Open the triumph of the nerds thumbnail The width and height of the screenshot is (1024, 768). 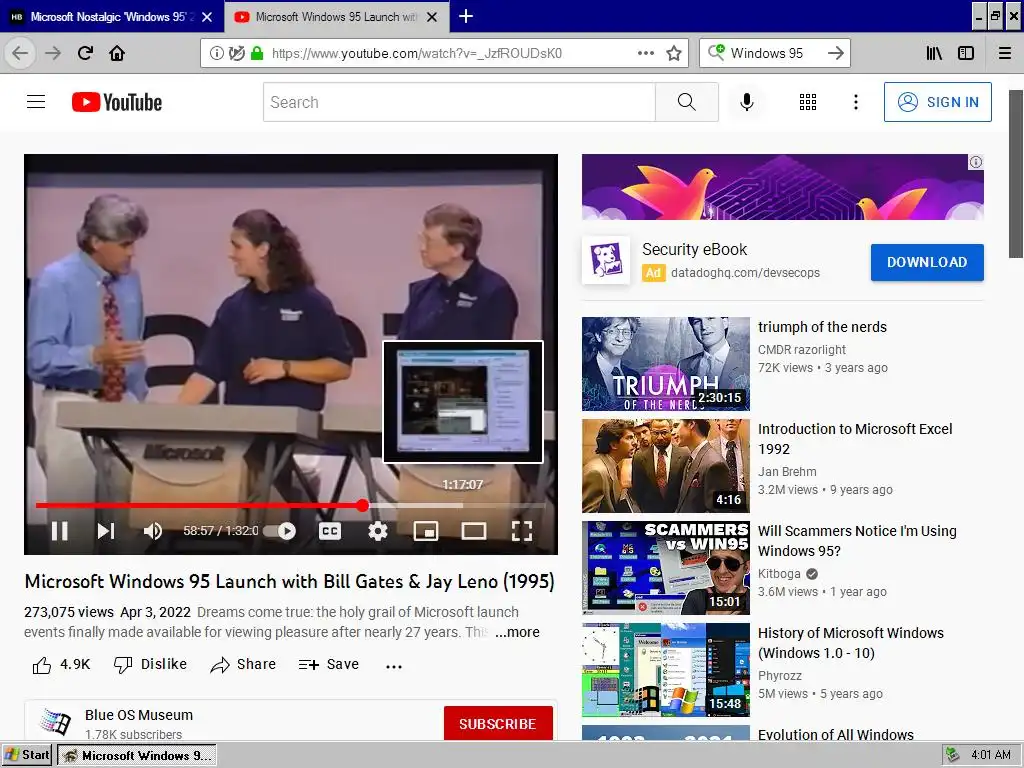coord(665,364)
